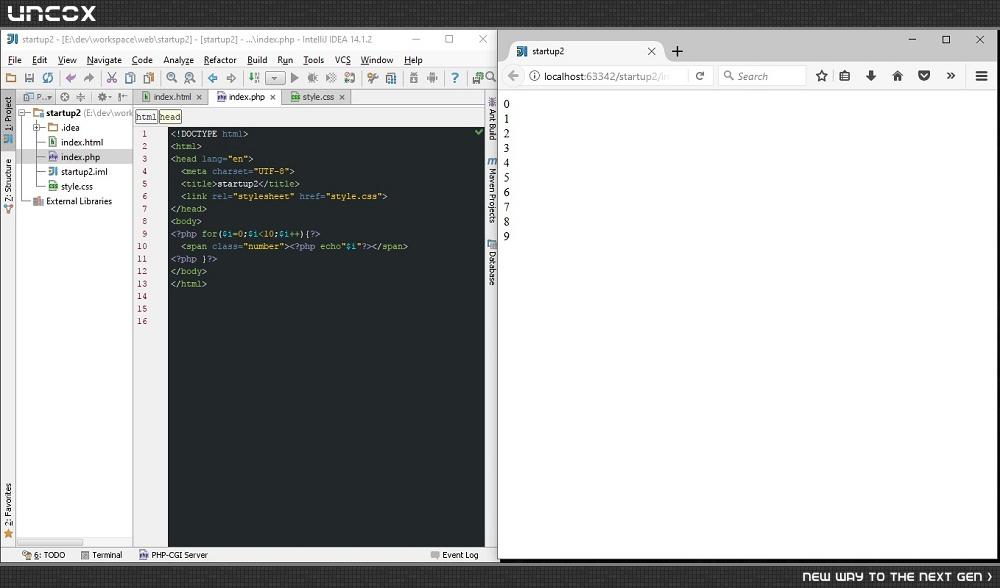The image size is (1000, 588).
Task: Click the Copy icon in IntelliJ toolbar
Action: tap(130, 78)
